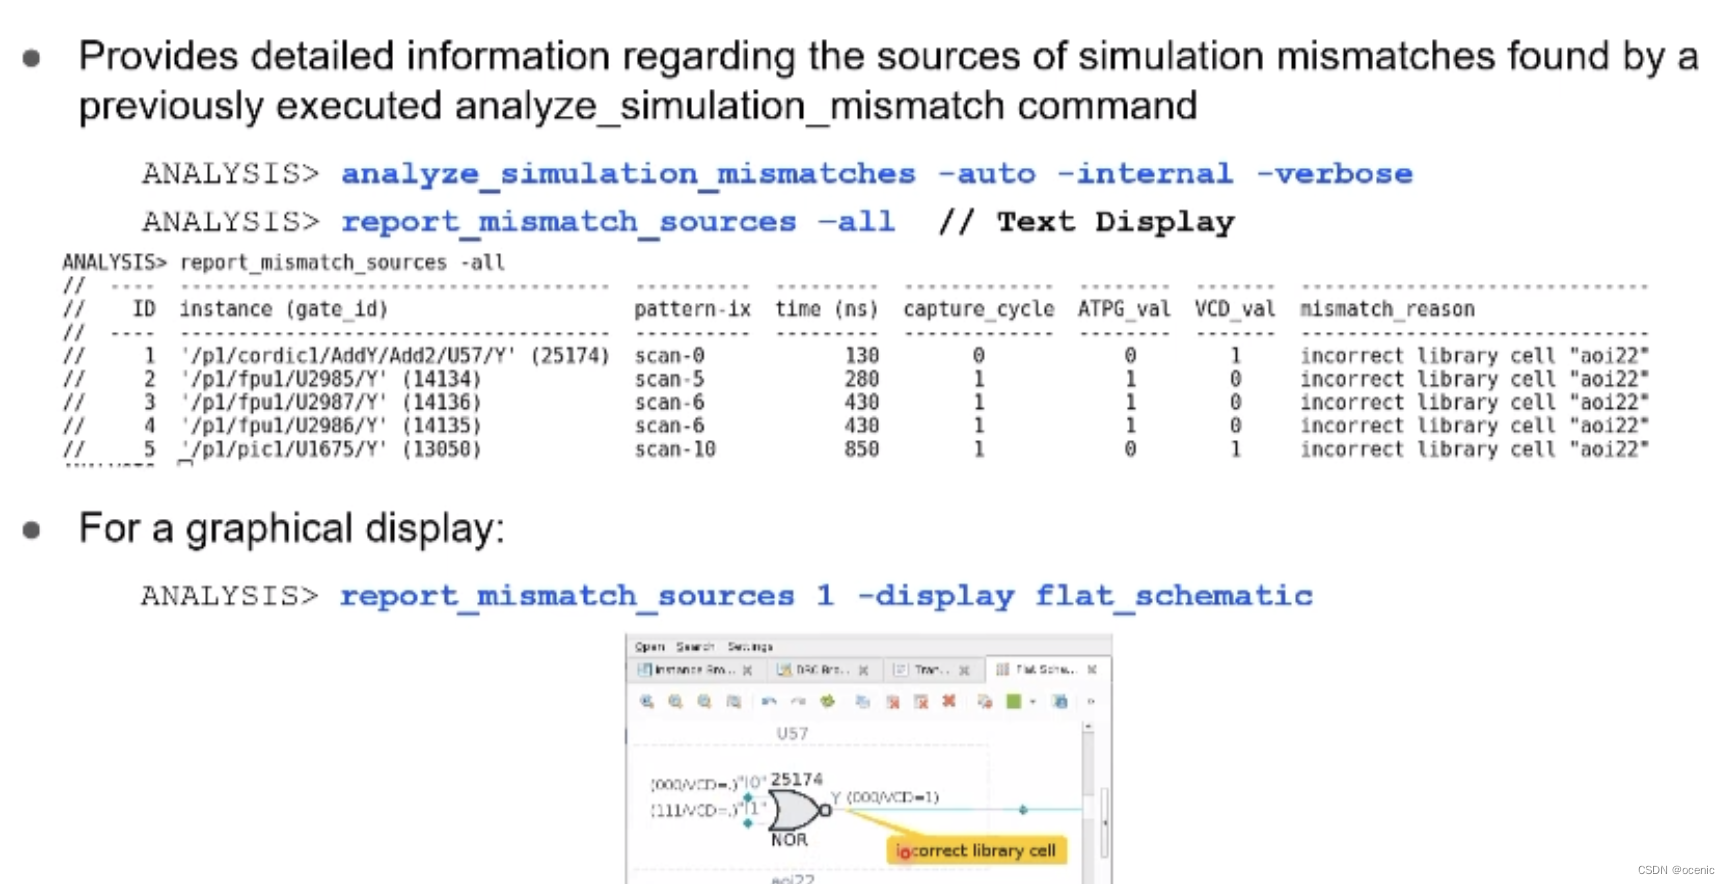This screenshot has height=884, width=1730.
Task: Click instance '/p1/pic1/U1675/Y' row
Action: coord(330,449)
